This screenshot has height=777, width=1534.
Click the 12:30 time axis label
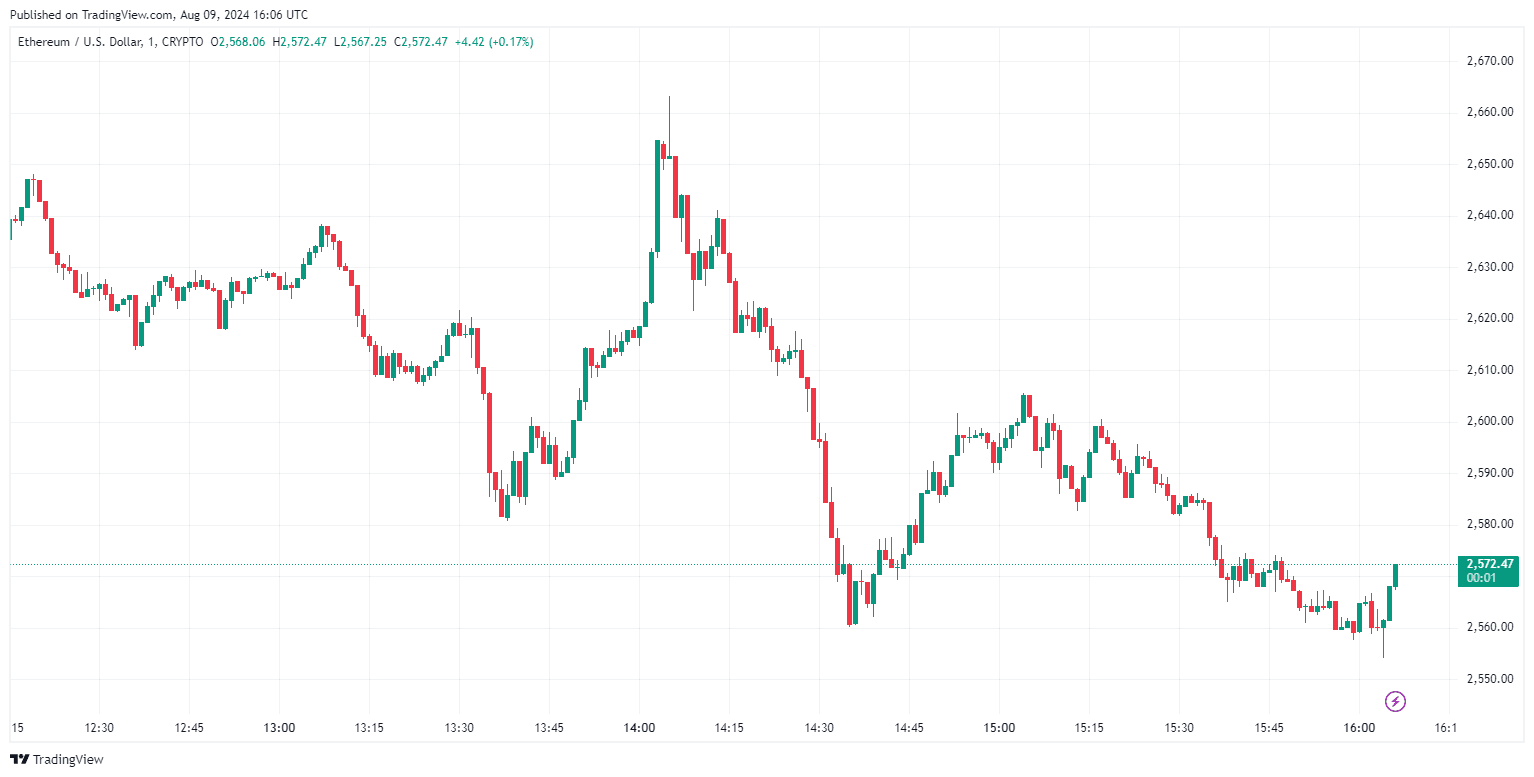point(99,728)
